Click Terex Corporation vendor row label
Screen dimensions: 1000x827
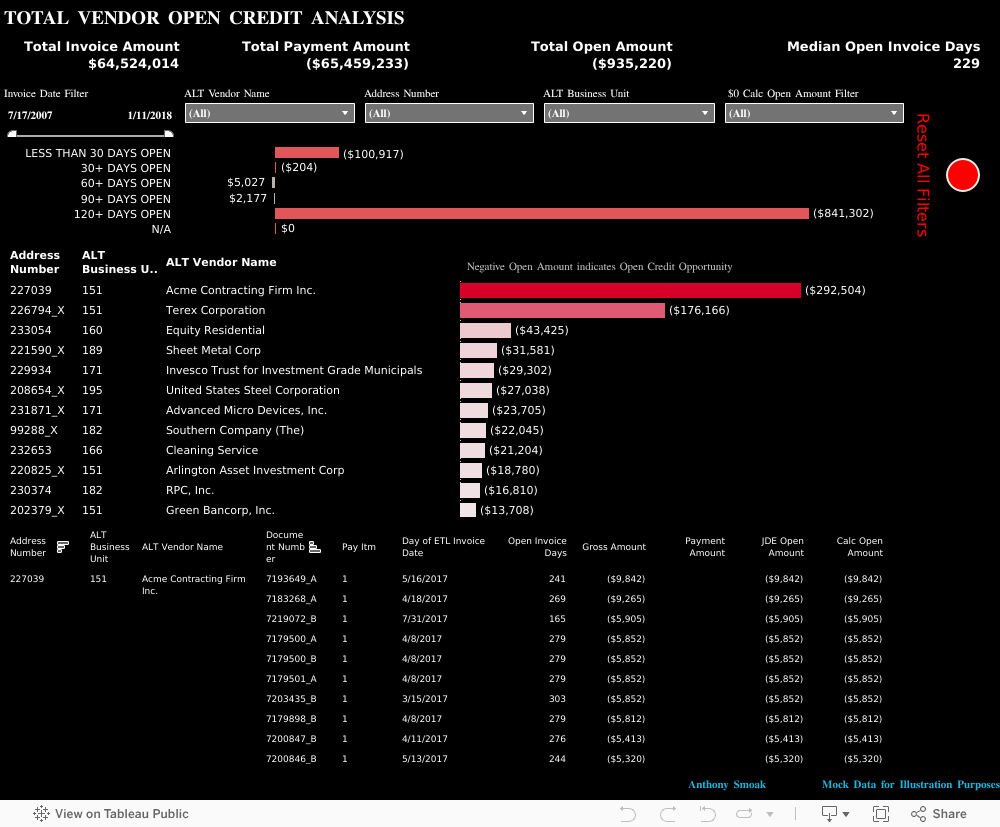coord(215,310)
